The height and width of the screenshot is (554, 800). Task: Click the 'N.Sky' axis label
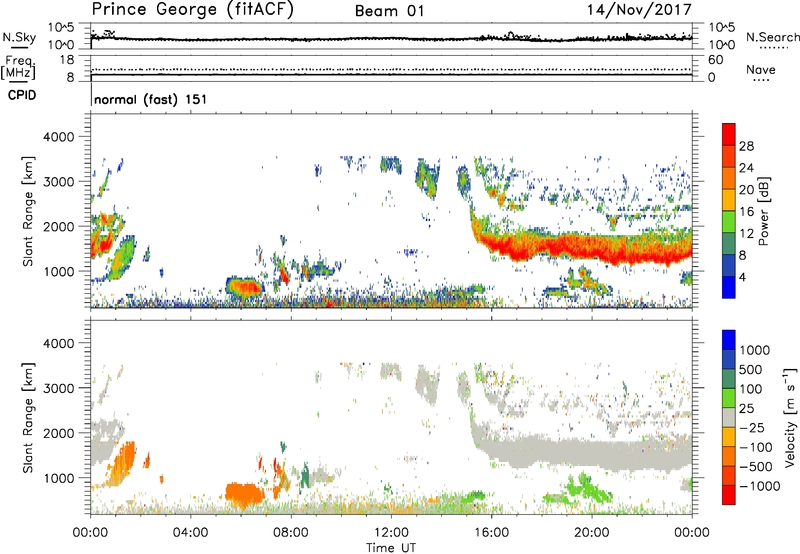tap(19, 37)
